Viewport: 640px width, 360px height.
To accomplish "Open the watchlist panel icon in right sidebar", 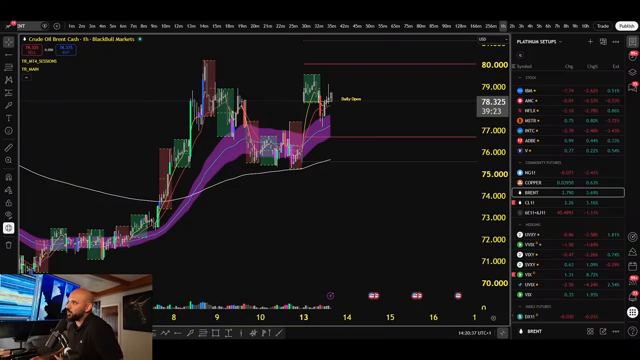I will (632, 42).
